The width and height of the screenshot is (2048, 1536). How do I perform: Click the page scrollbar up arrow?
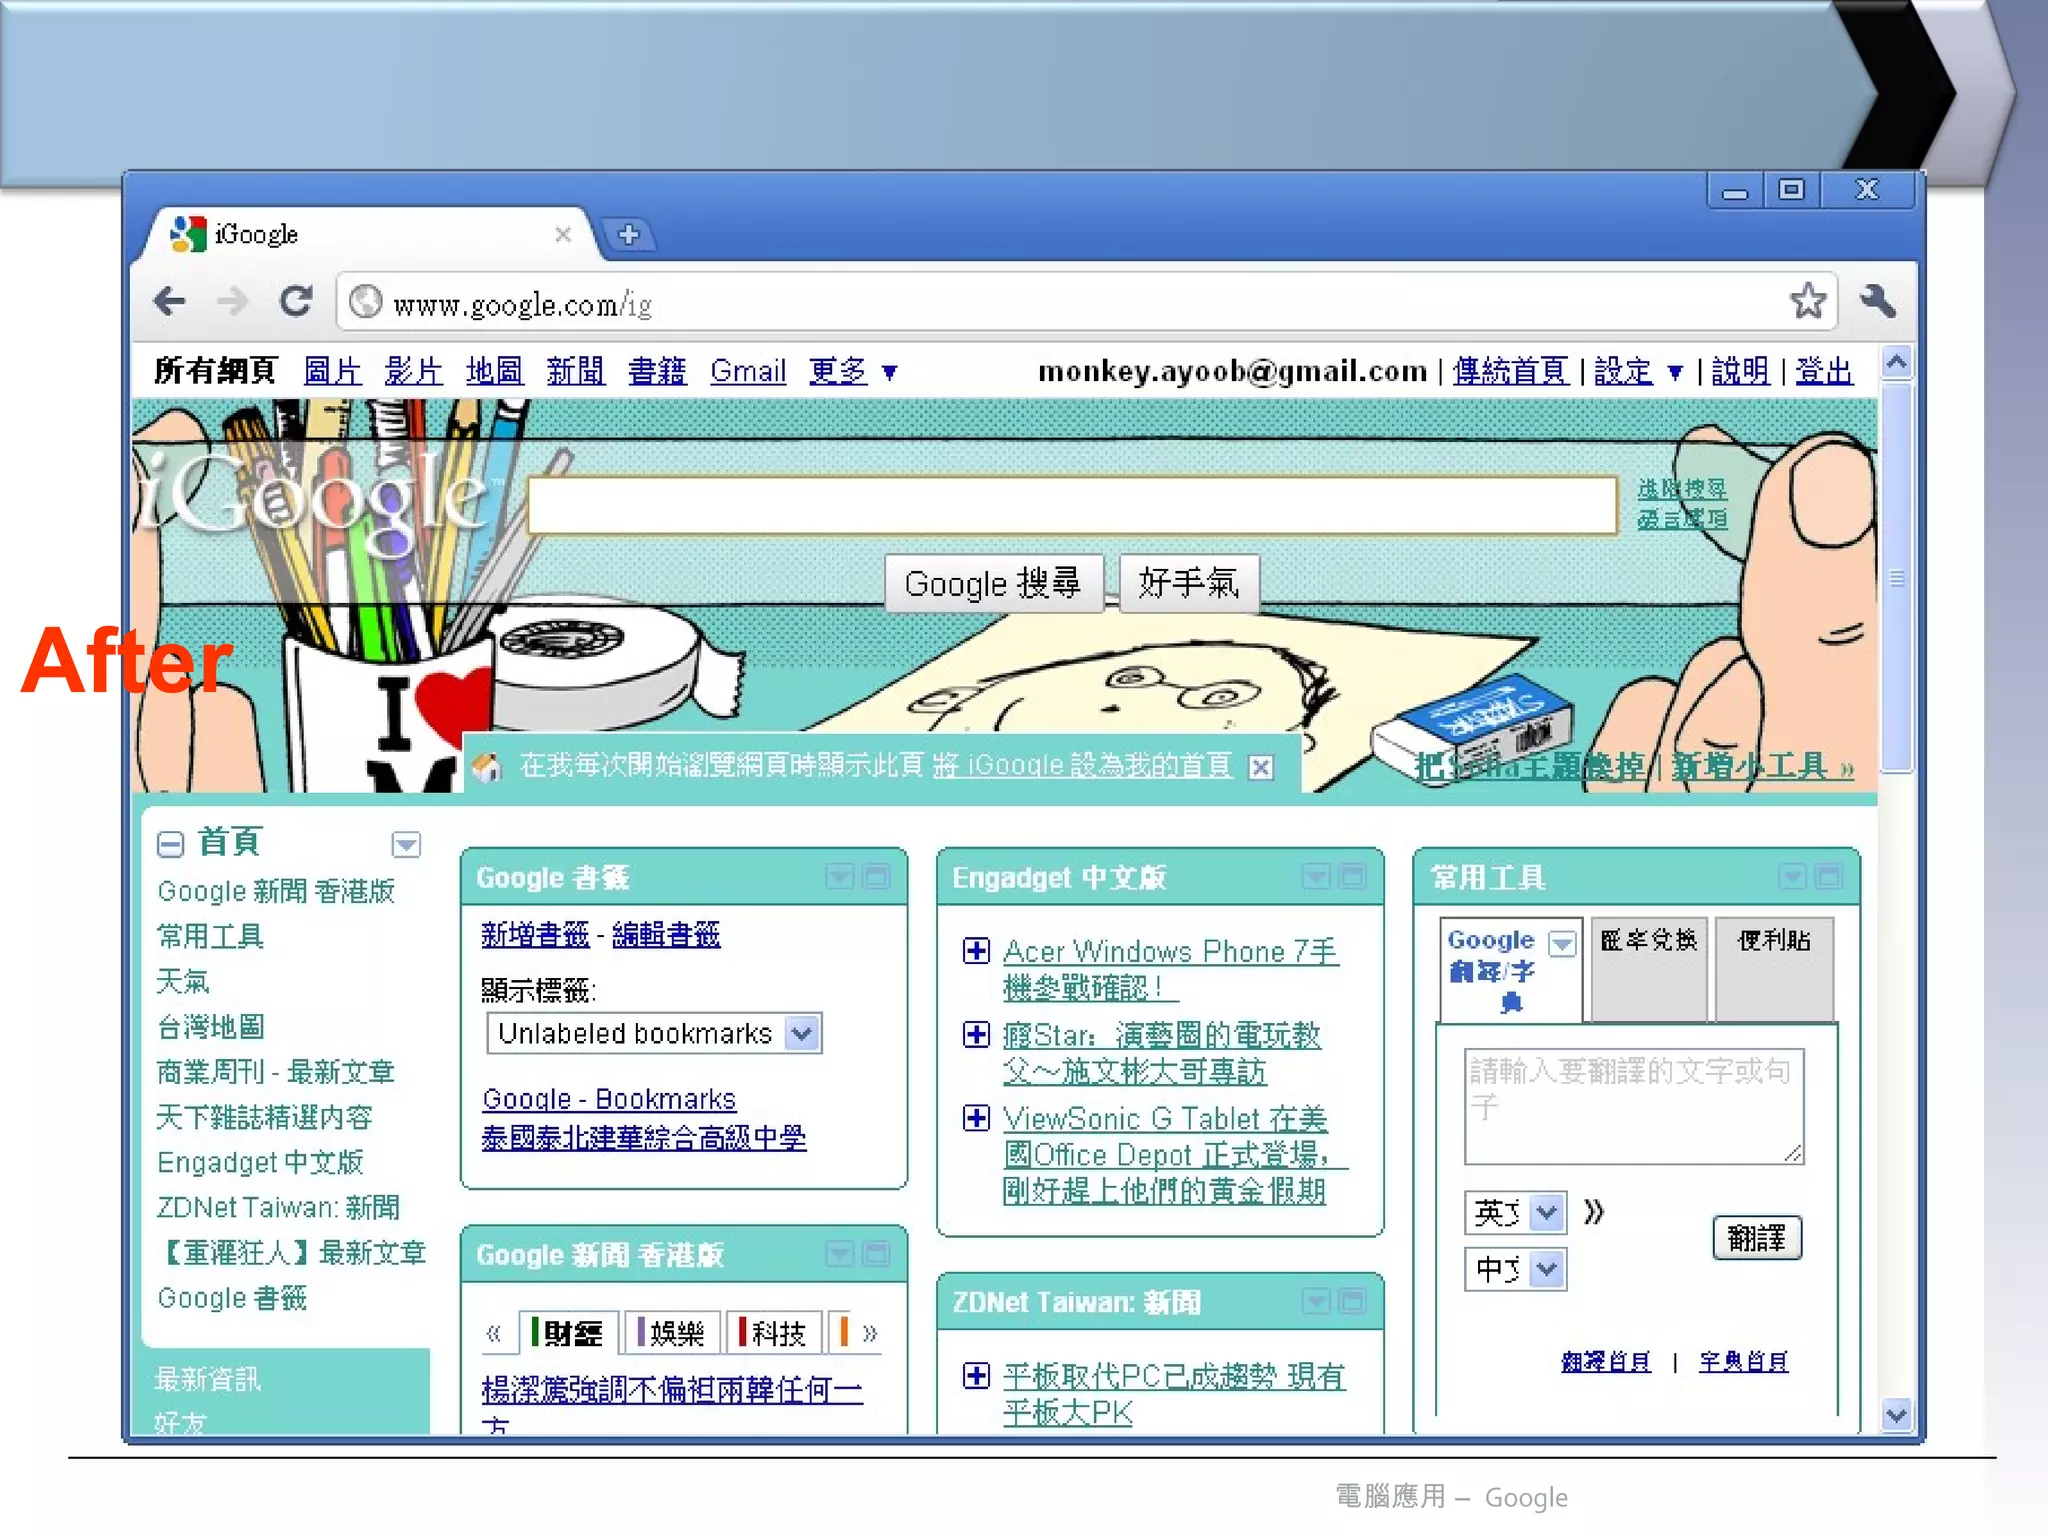(x=1896, y=362)
